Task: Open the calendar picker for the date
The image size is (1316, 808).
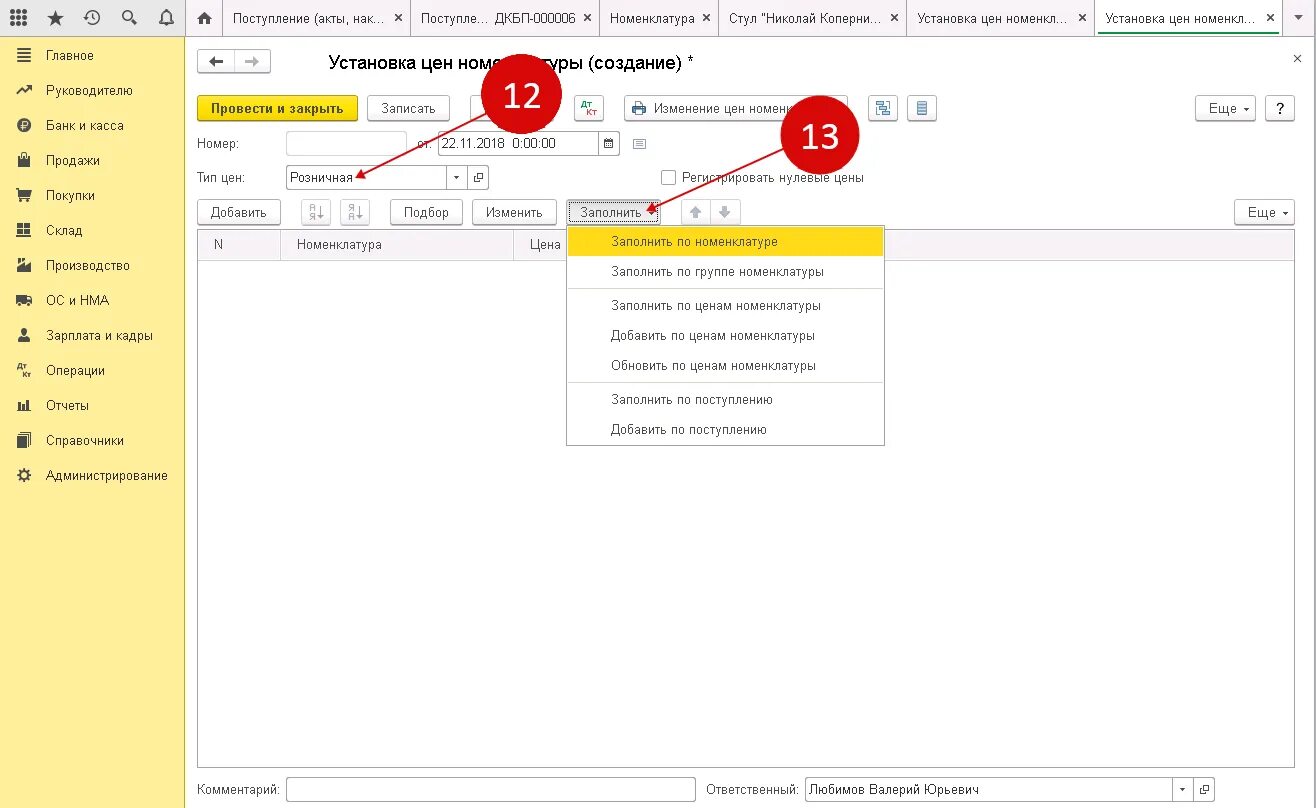Action: point(609,143)
